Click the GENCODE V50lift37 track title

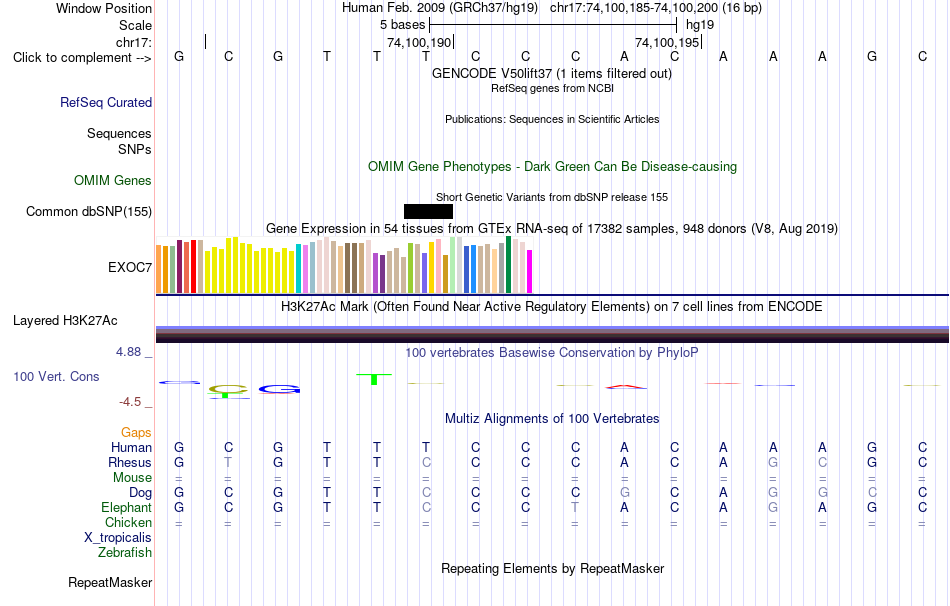[x=552, y=73]
